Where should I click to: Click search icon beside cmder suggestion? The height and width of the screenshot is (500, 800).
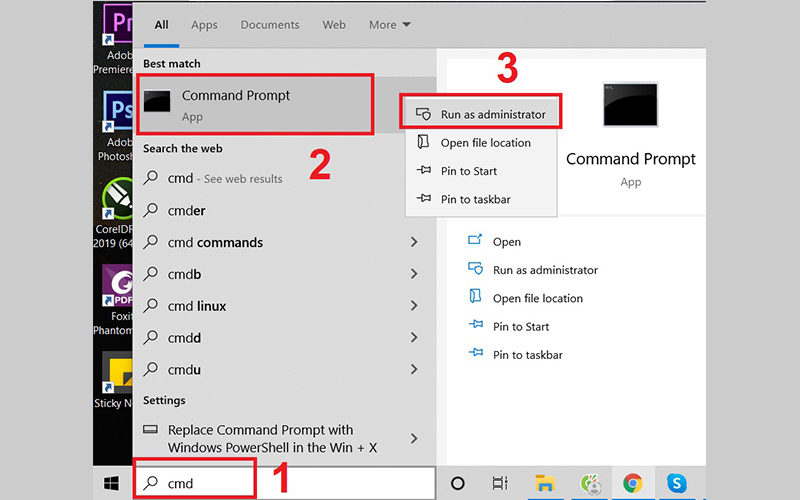pos(151,210)
